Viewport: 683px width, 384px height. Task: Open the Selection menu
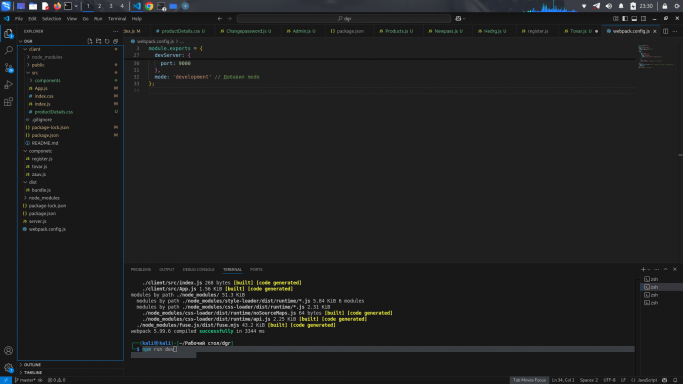pos(51,19)
